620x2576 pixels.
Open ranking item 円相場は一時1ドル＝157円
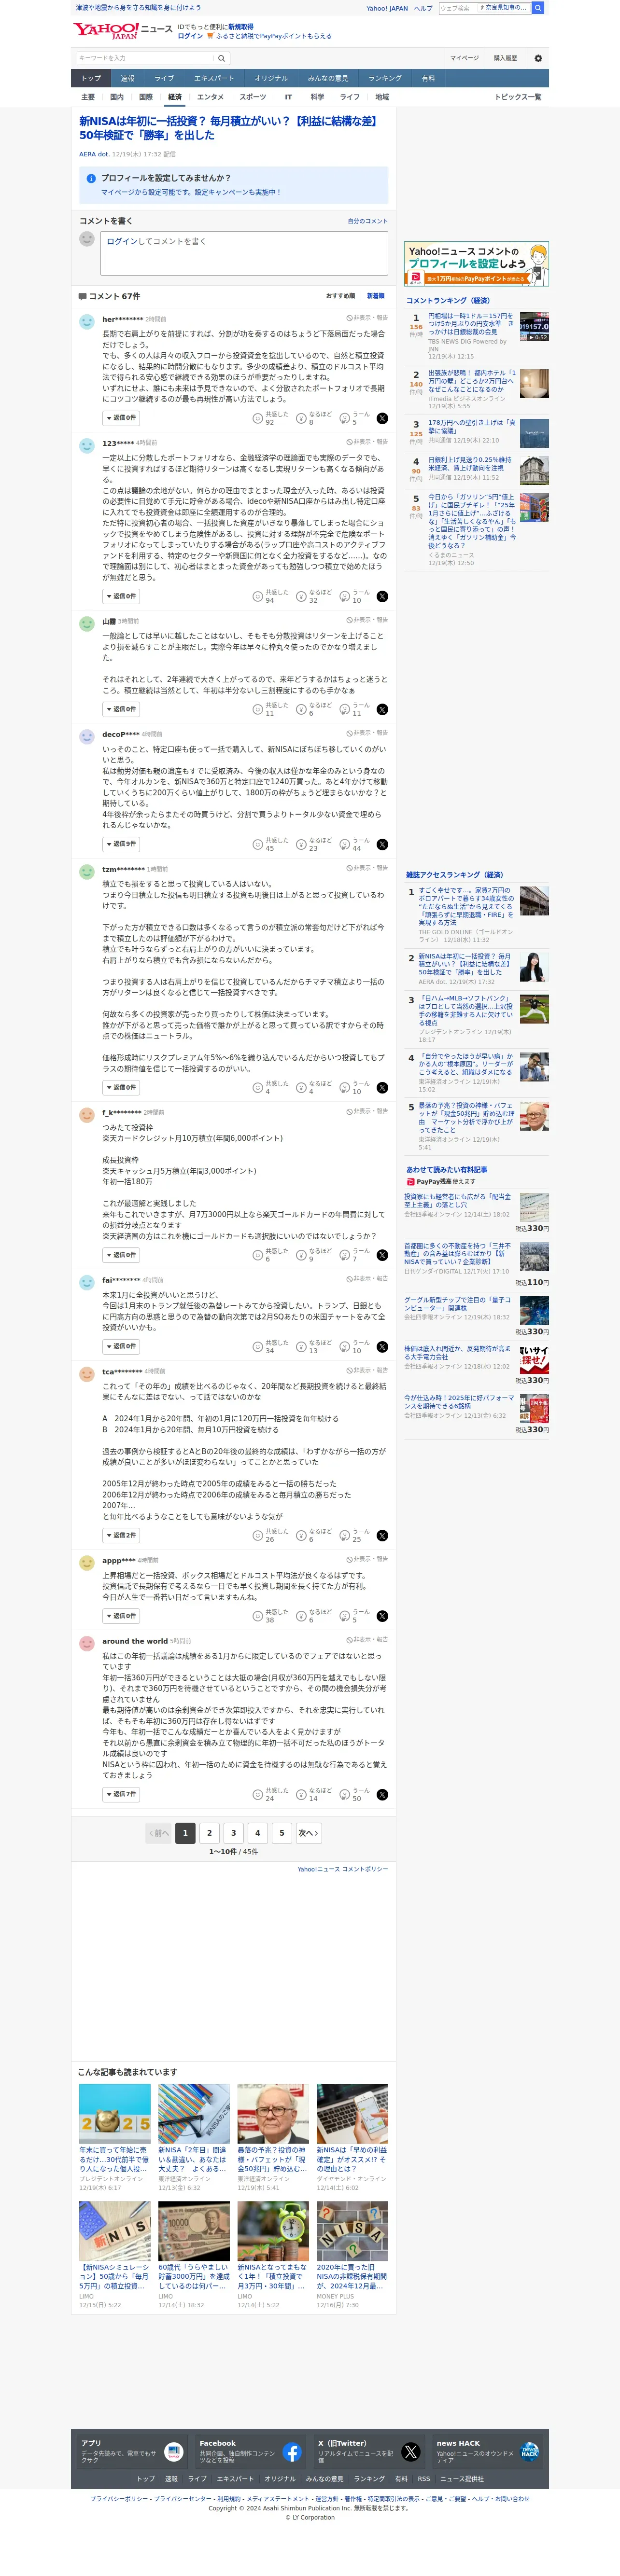(470, 324)
